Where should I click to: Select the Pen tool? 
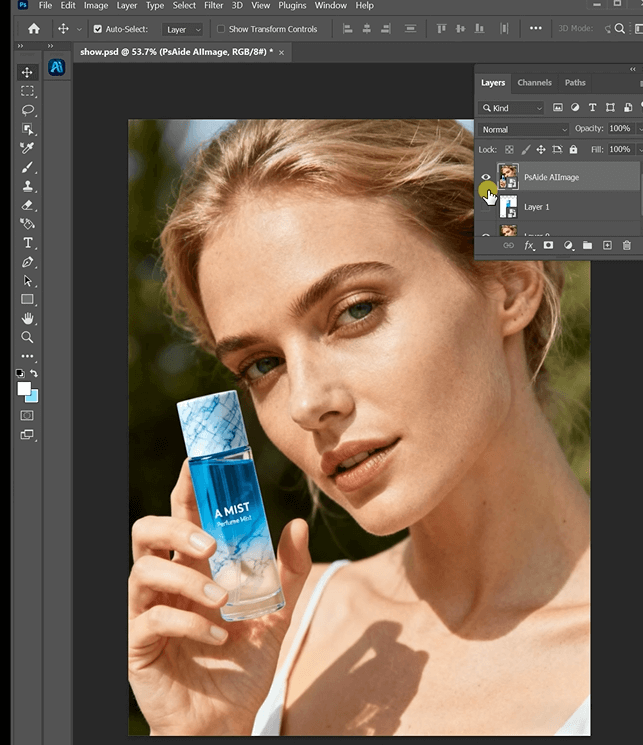(28, 262)
